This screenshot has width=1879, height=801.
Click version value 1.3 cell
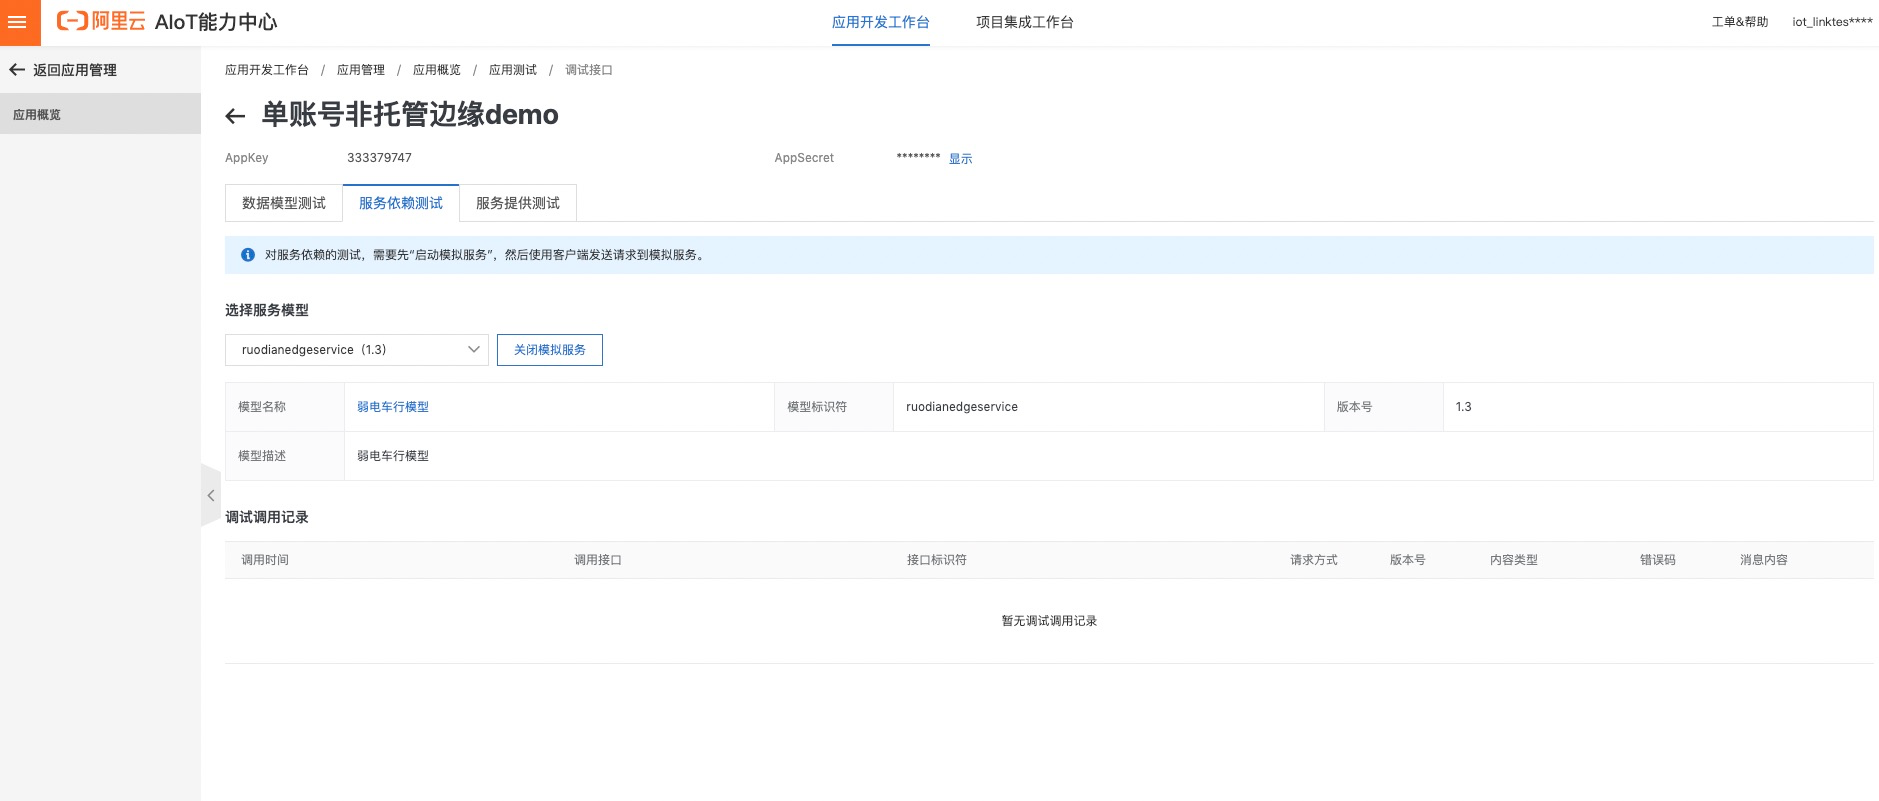(1658, 407)
